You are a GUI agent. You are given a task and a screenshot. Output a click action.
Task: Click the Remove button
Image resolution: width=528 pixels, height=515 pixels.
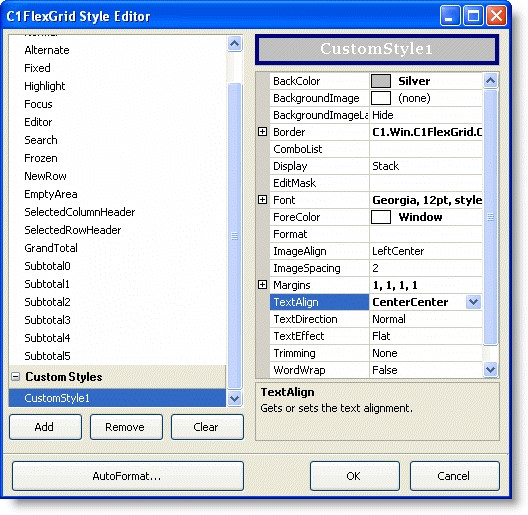click(x=126, y=427)
